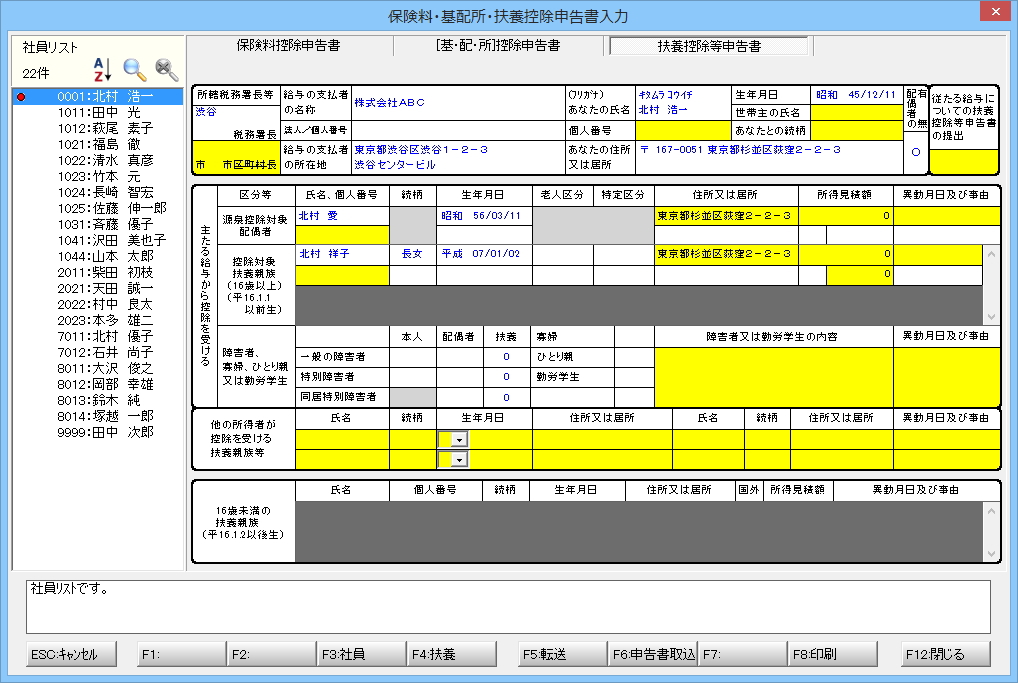This screenshot has width=1018, height=683.
Task: Open [基・配・所]控除申告書 tab
Action: point(498,45)
